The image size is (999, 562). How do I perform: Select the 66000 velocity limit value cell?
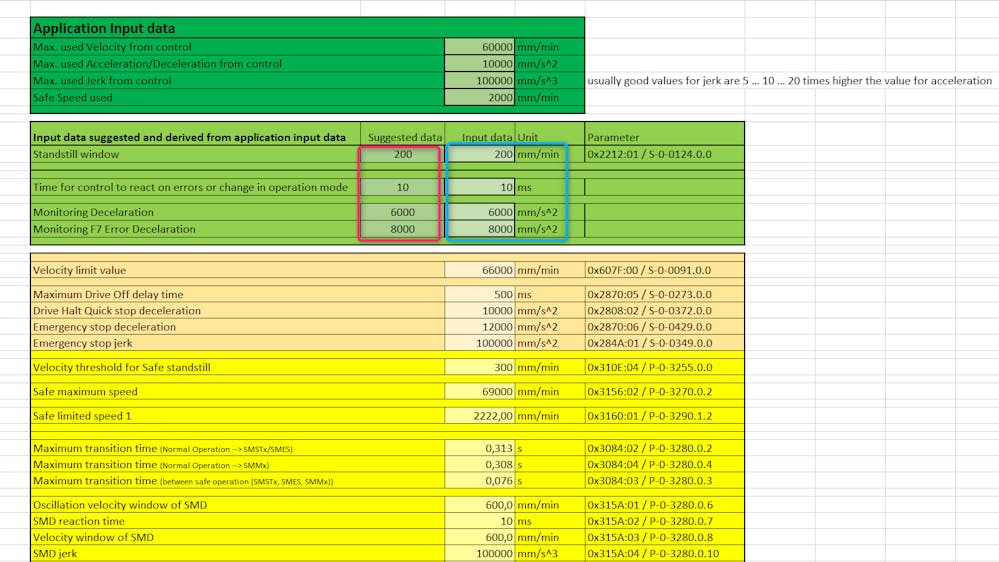[x=479, y=270]
